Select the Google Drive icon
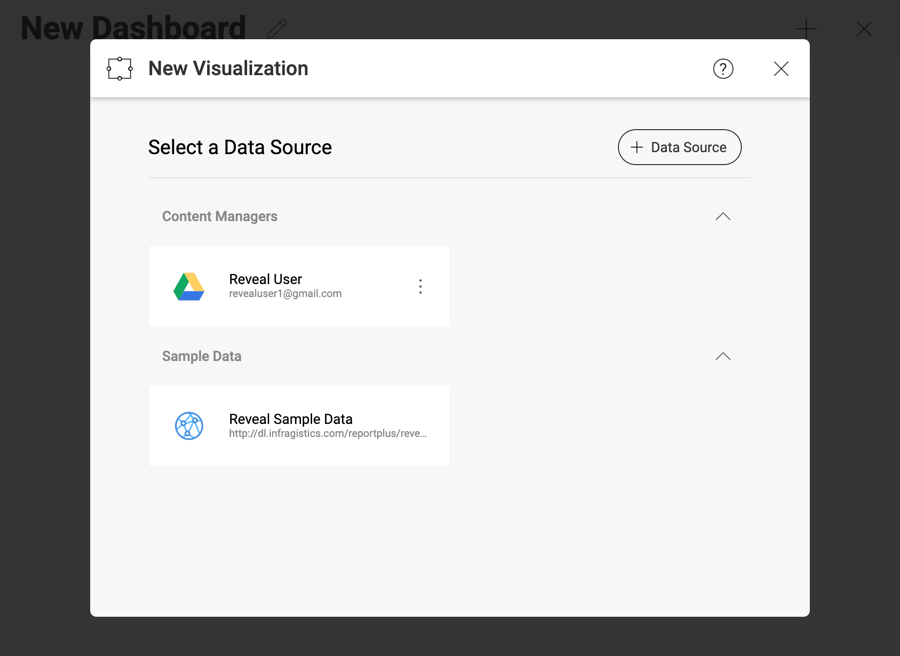This screenshot has height=656, width=900. point(189,286)
